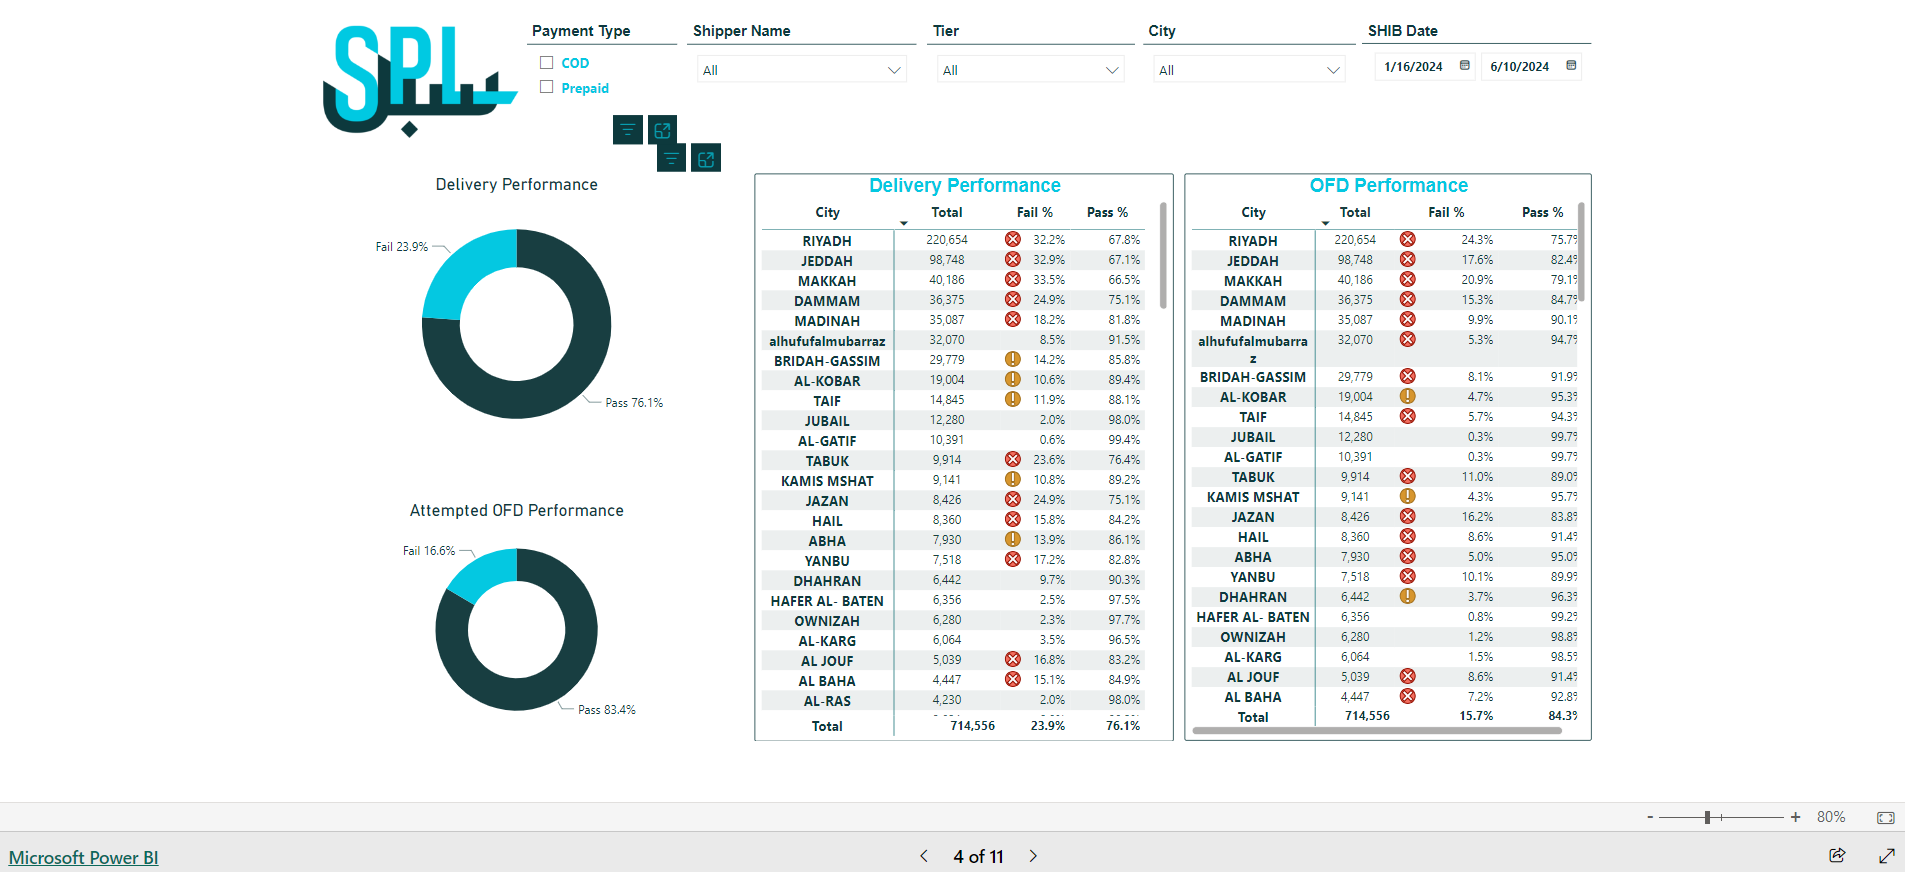The image size is (1905, 872).
Task: Sort OFD Performance table by Fail % header
Action: pyautogui.click(x=1445, y=212)
